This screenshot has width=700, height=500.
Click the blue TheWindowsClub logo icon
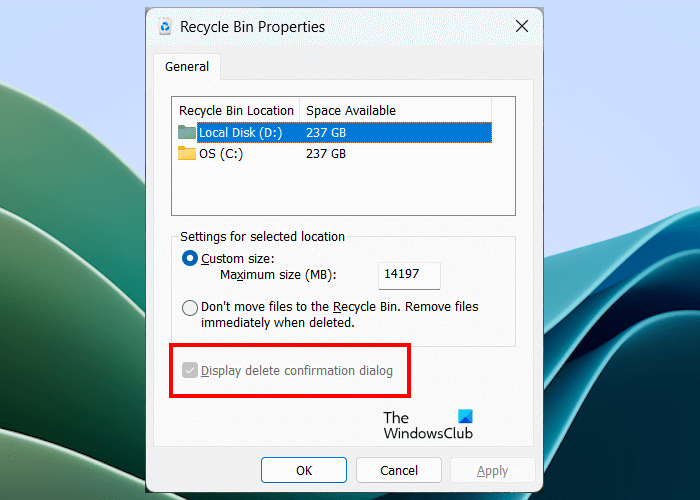pos(463,416)
